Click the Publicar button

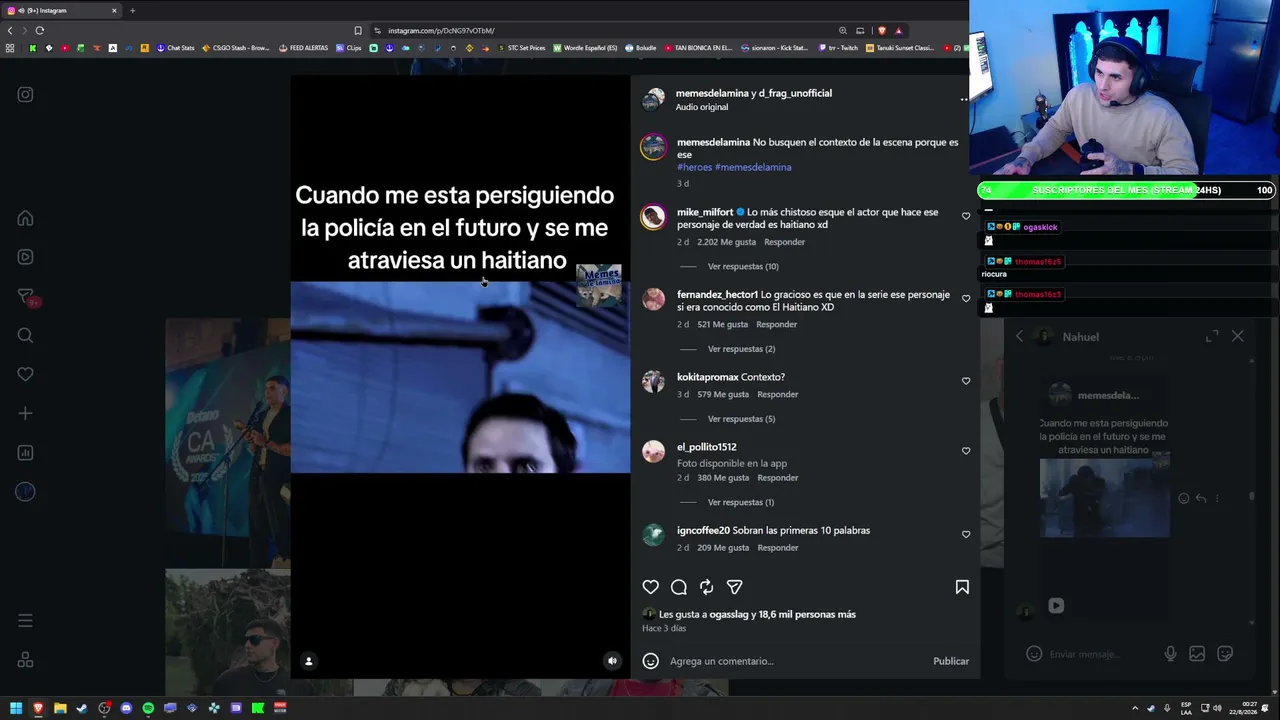click(x=951, y=661)
